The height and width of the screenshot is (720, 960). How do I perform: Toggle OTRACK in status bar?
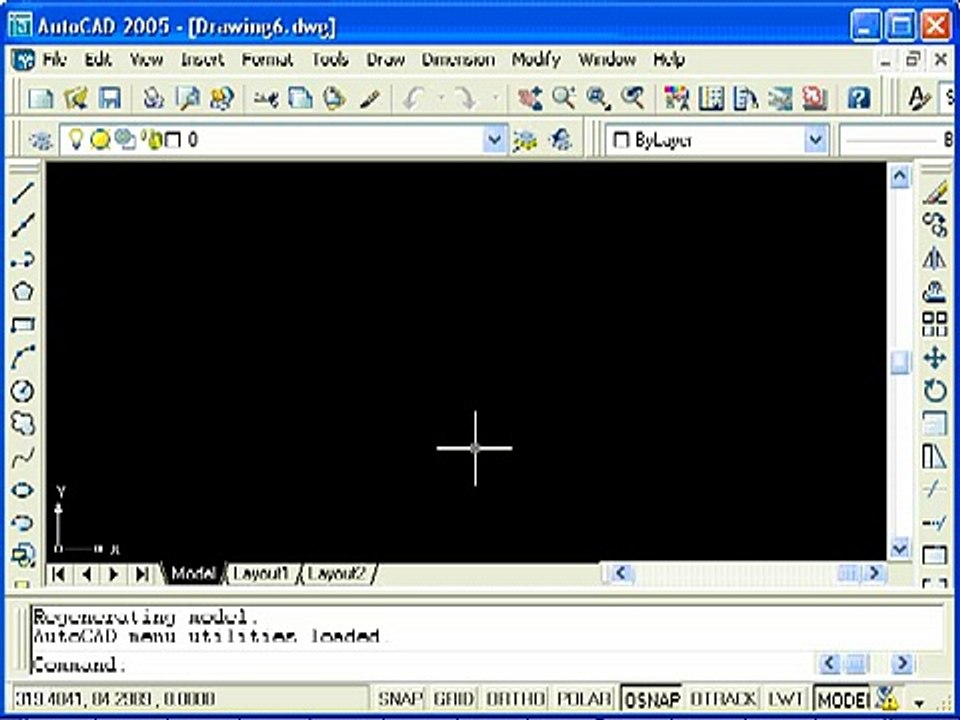[x=723, y=699]
